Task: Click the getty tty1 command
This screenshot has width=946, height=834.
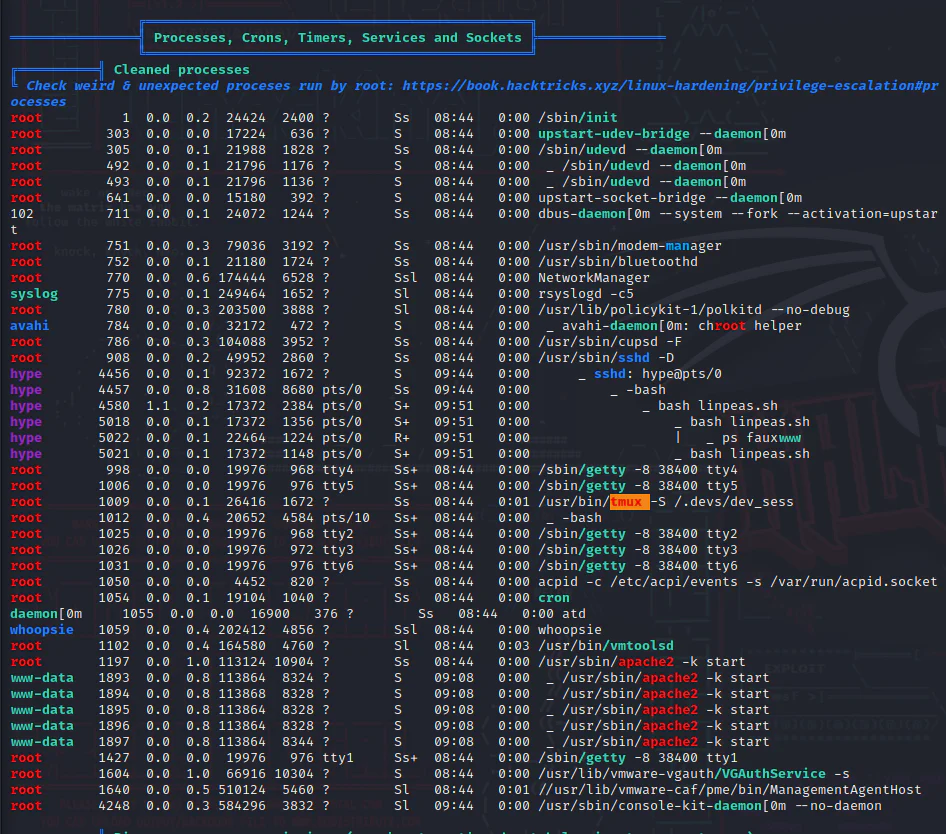Action: (x=638, y=758)
